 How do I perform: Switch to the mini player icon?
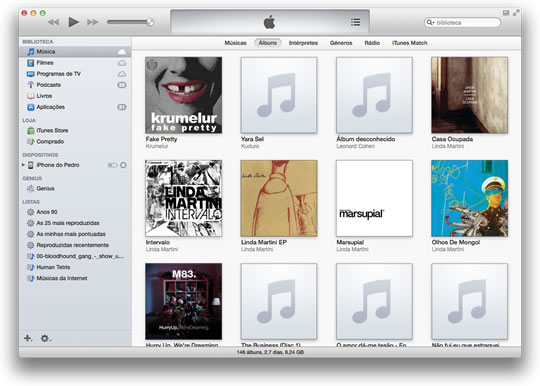click(x=506, y=13)
